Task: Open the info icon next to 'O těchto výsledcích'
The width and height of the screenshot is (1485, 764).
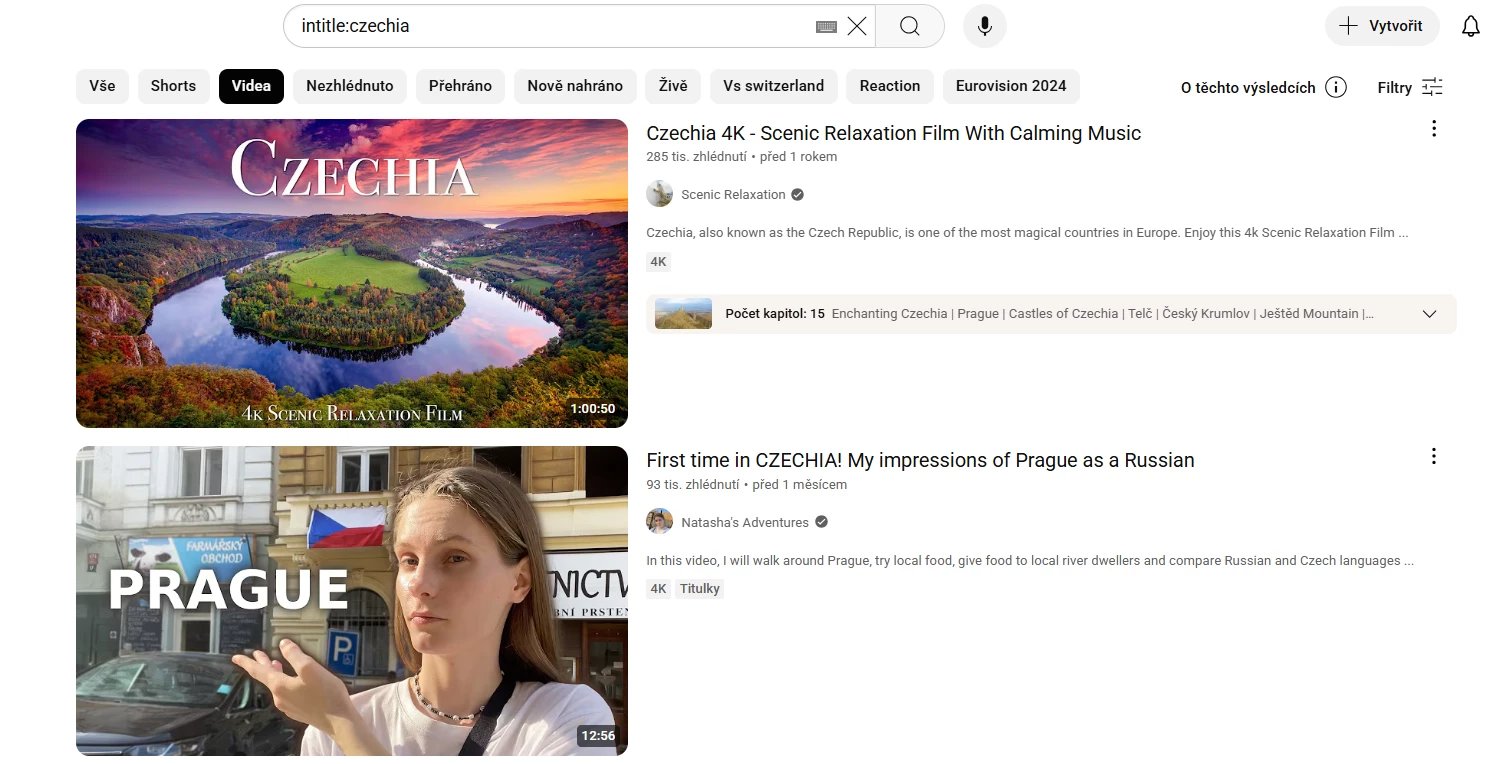Action: click(x=1335, y=87)
